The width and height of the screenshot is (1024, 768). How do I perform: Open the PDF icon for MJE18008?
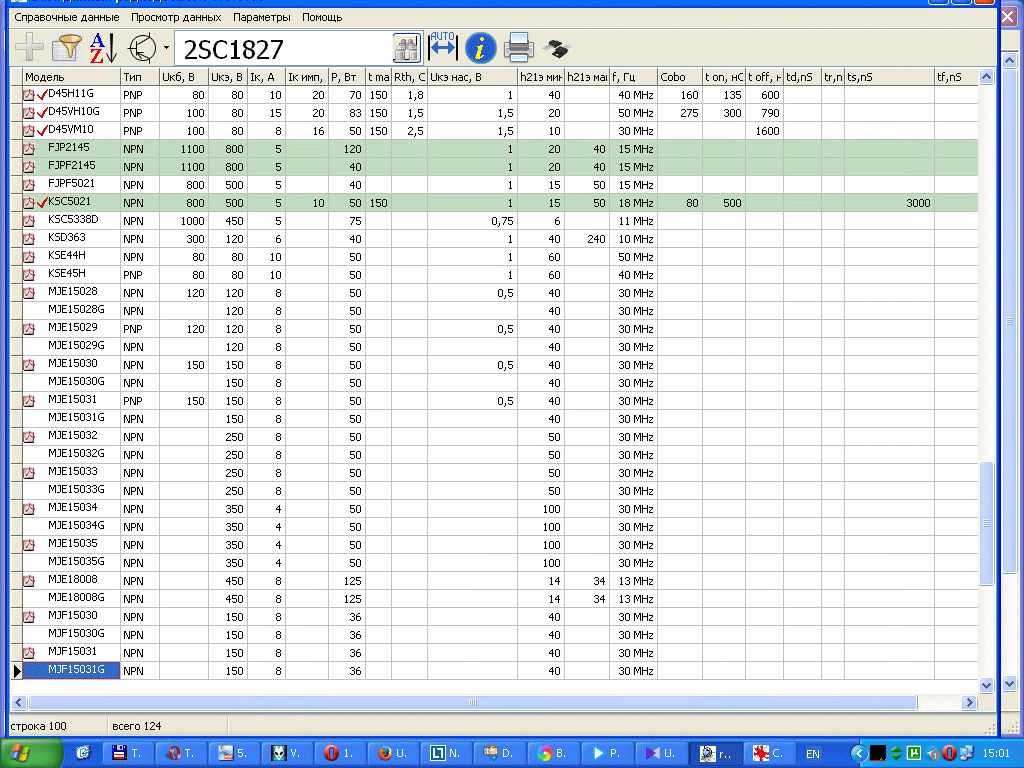(x=29, y=581)
